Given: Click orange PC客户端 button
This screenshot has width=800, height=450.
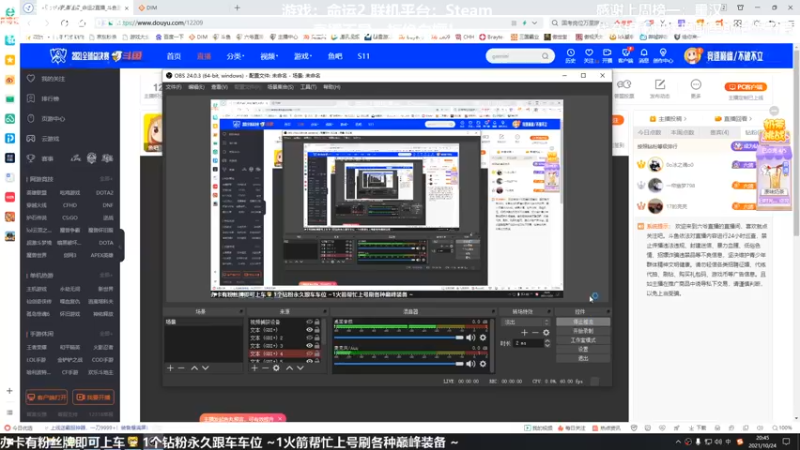Looking at the screenshot, I should [745, 87].
